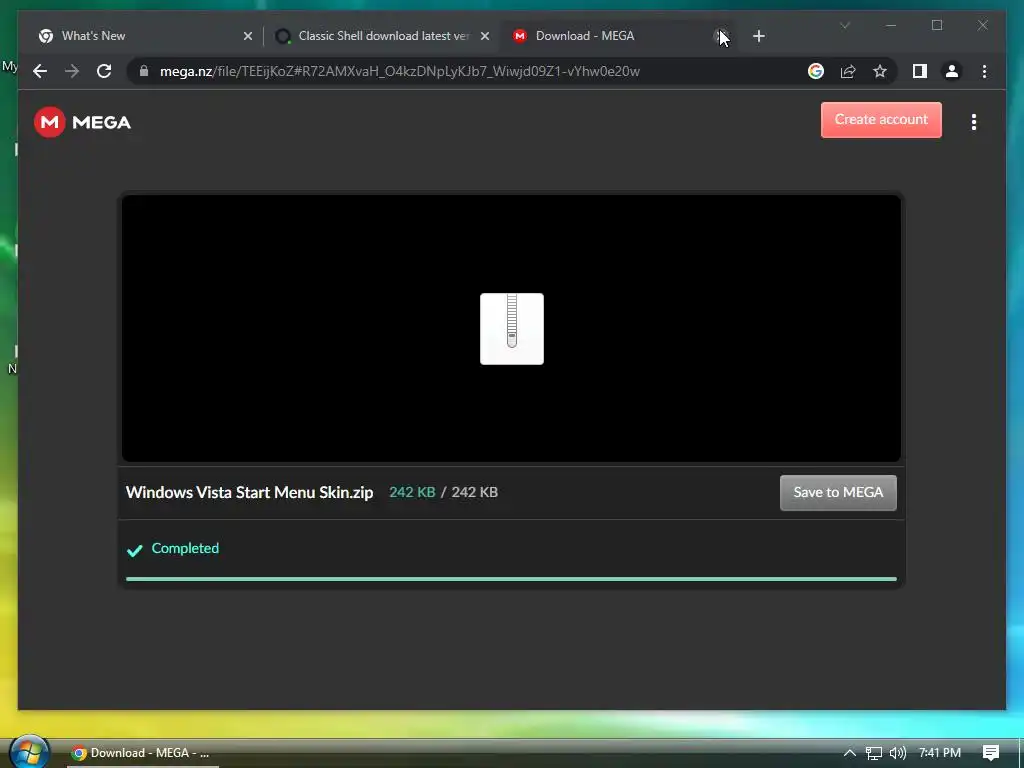Minimize the Chrome window
1024x768 pixels.
click(x=891, y=25)
